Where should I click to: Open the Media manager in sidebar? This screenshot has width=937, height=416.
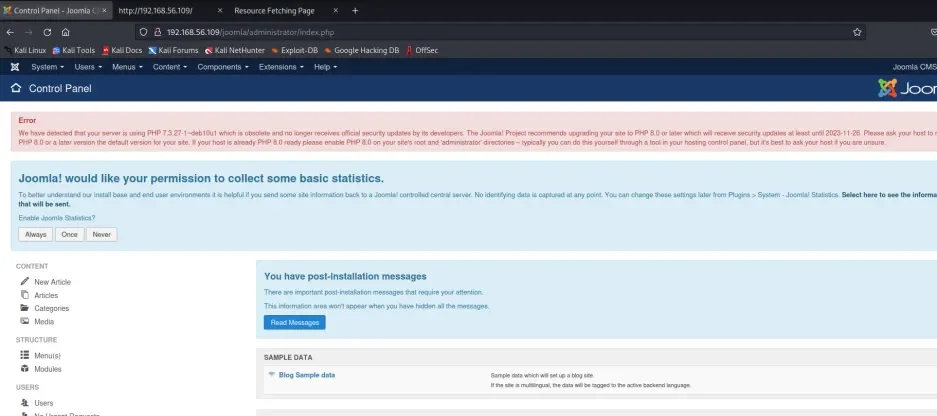click(44, 321)
